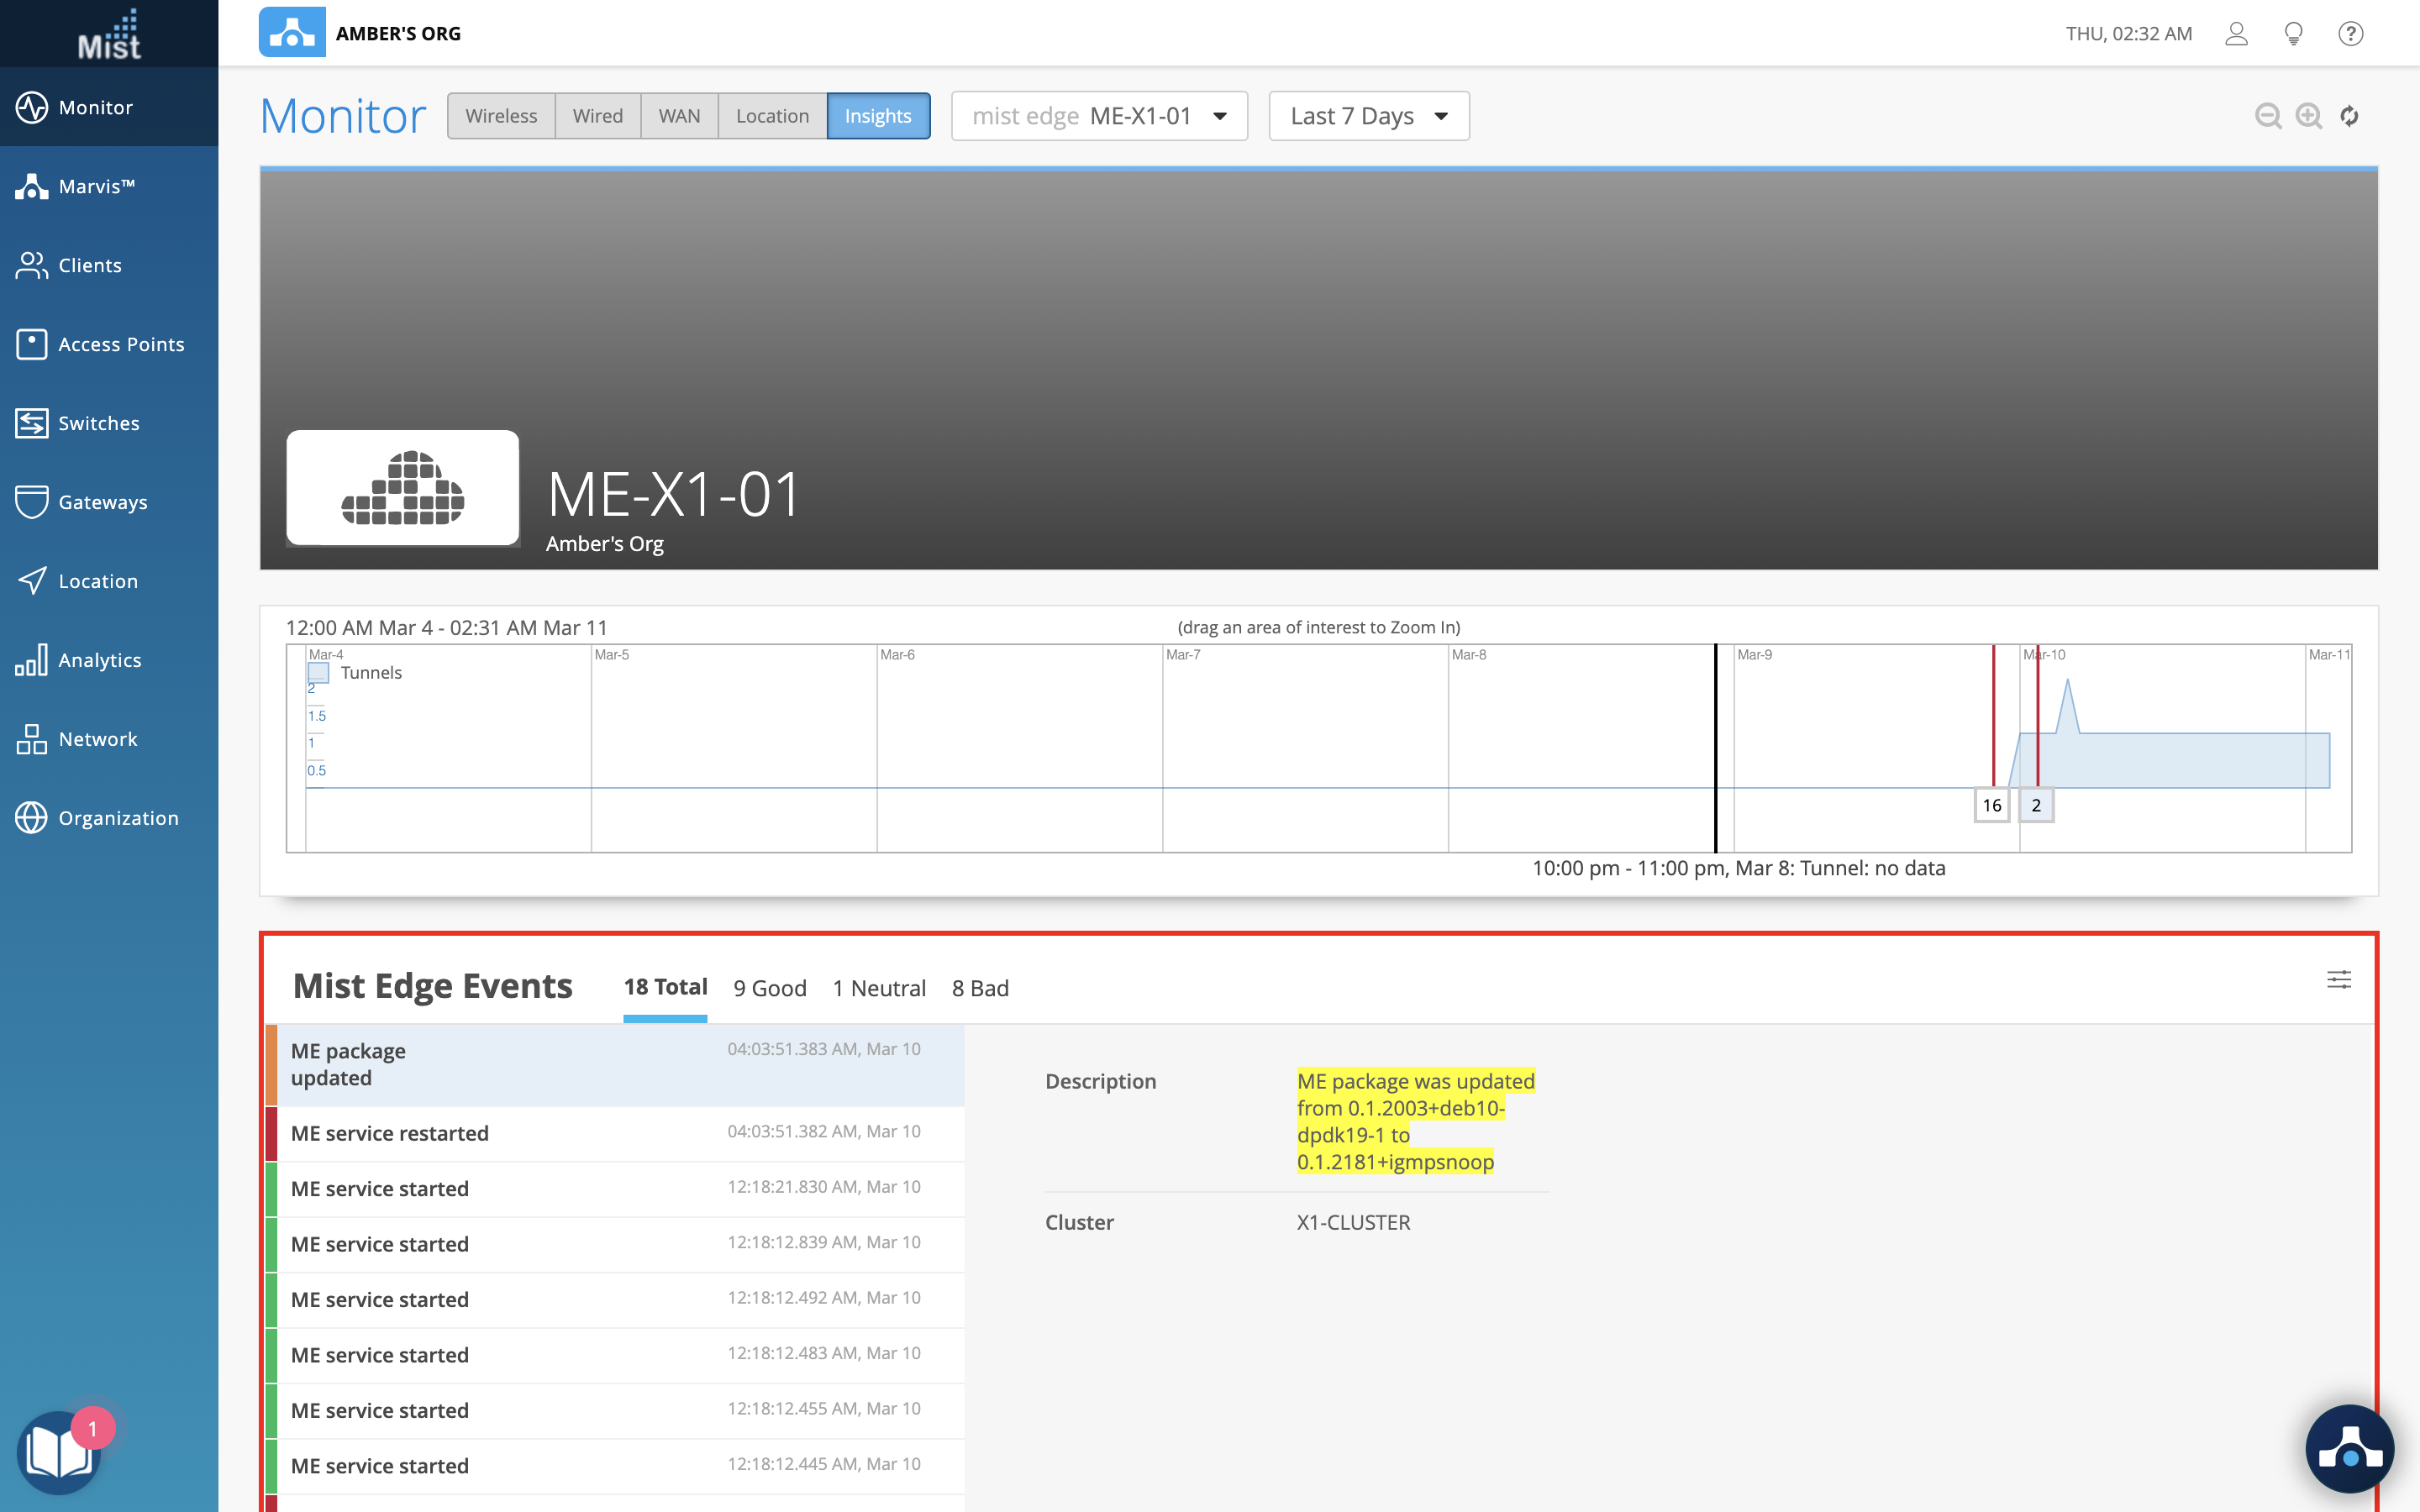Filter events by 9 Good
Viewport: 2420px width, 1512px height.
[769, 988]
